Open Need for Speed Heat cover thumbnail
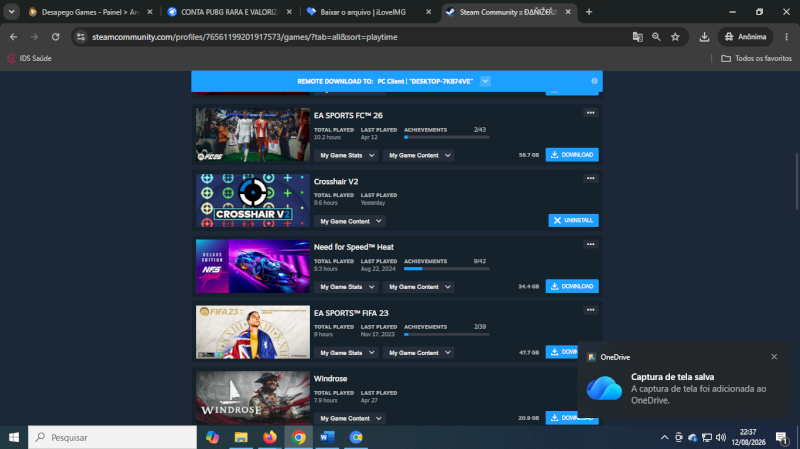 (x=253, y=266)
